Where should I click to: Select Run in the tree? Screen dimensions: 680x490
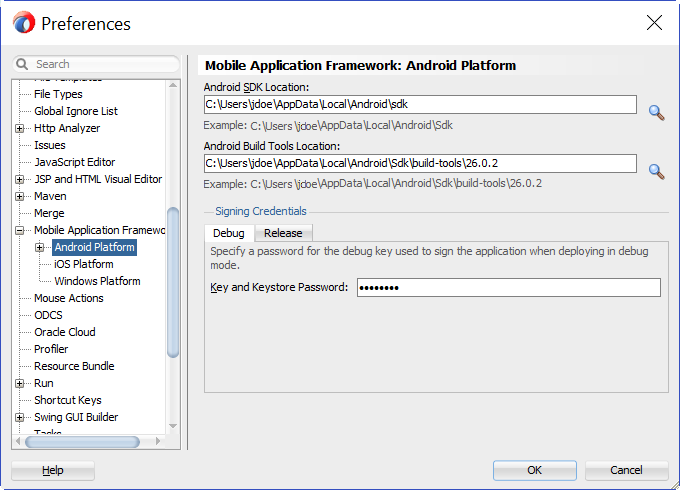click(44, 383)
